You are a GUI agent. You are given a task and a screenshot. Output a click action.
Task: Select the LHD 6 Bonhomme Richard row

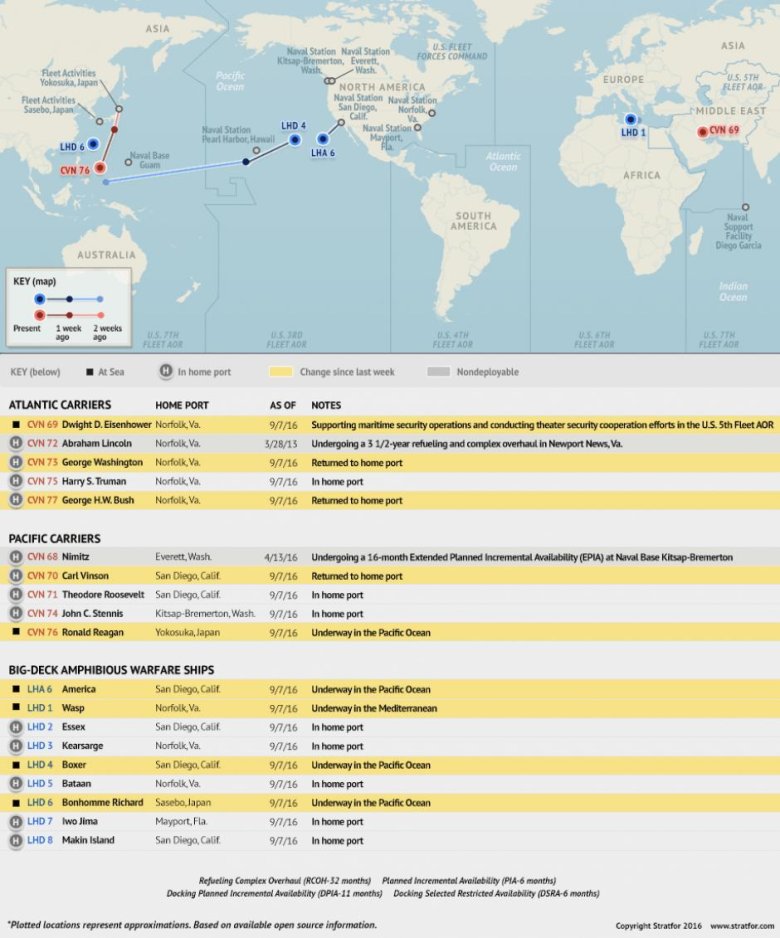point(390,802)
